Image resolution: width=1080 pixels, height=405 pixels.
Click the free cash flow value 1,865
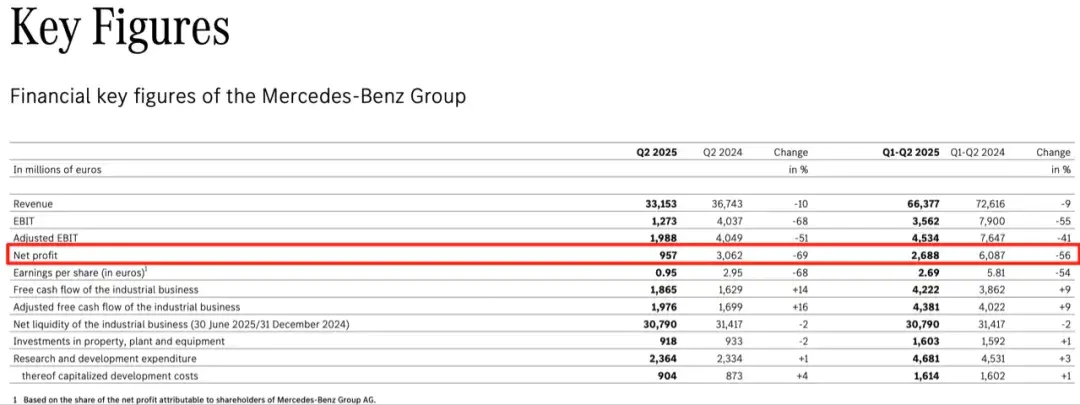tap(662, 289)
